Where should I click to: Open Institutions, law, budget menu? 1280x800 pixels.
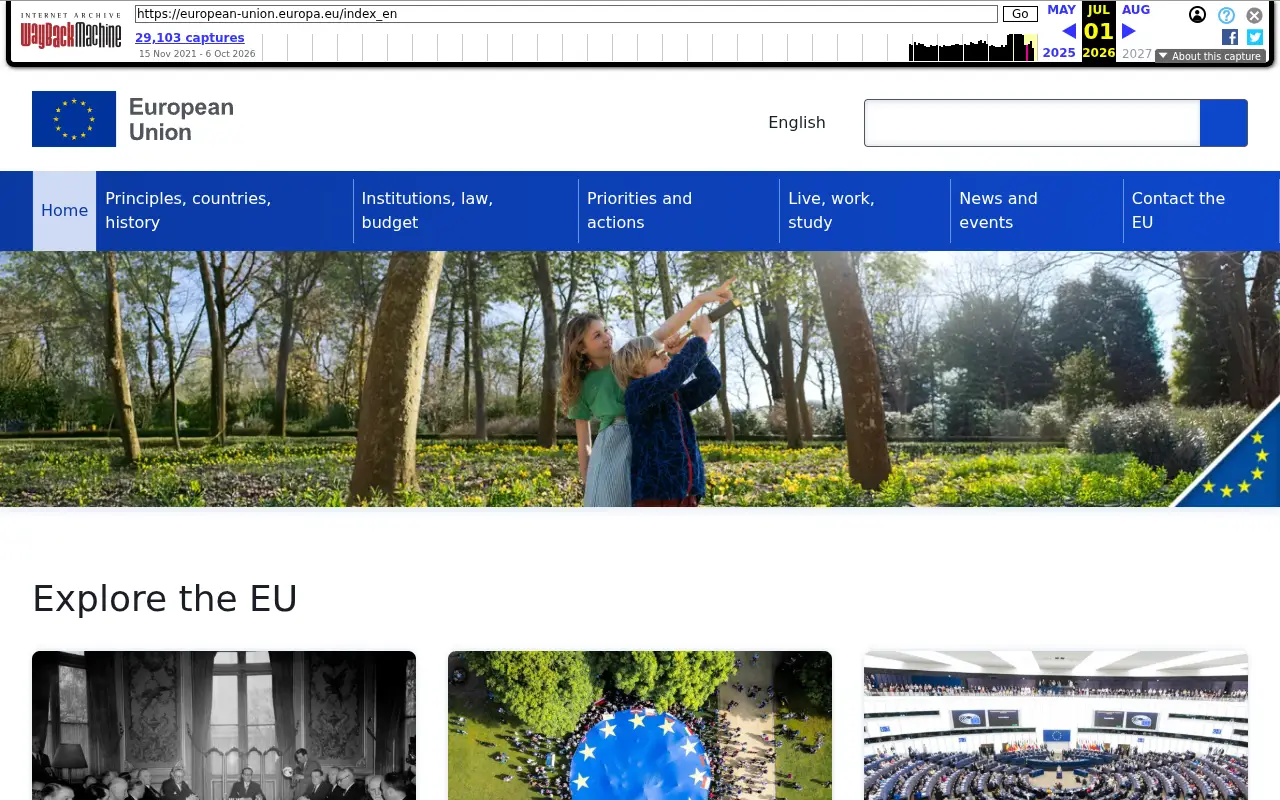466,211
